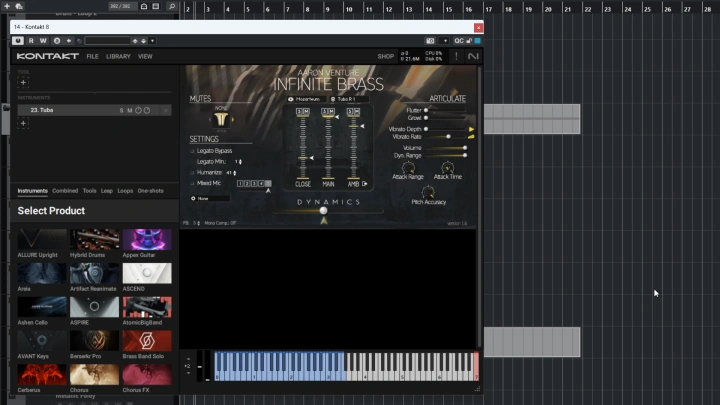Enable Mixed Mic checkbox

pos(192,183)
